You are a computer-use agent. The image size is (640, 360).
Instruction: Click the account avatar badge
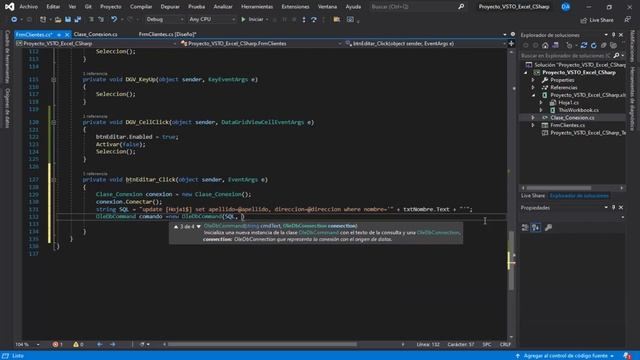point(566,7)
